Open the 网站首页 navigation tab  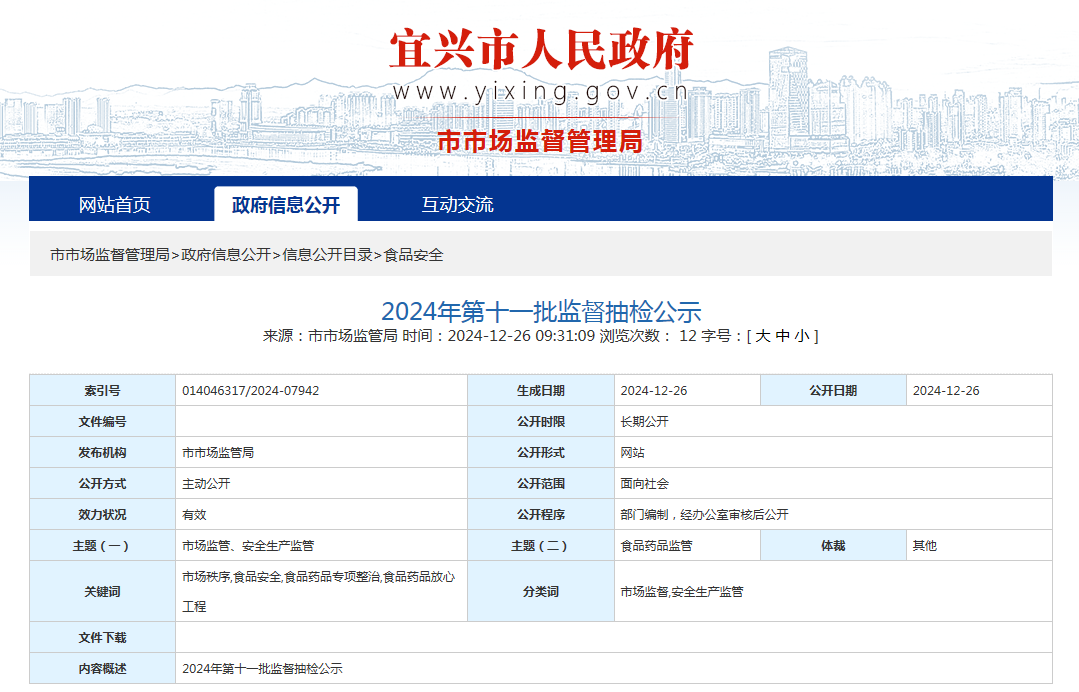pos(114,204)
